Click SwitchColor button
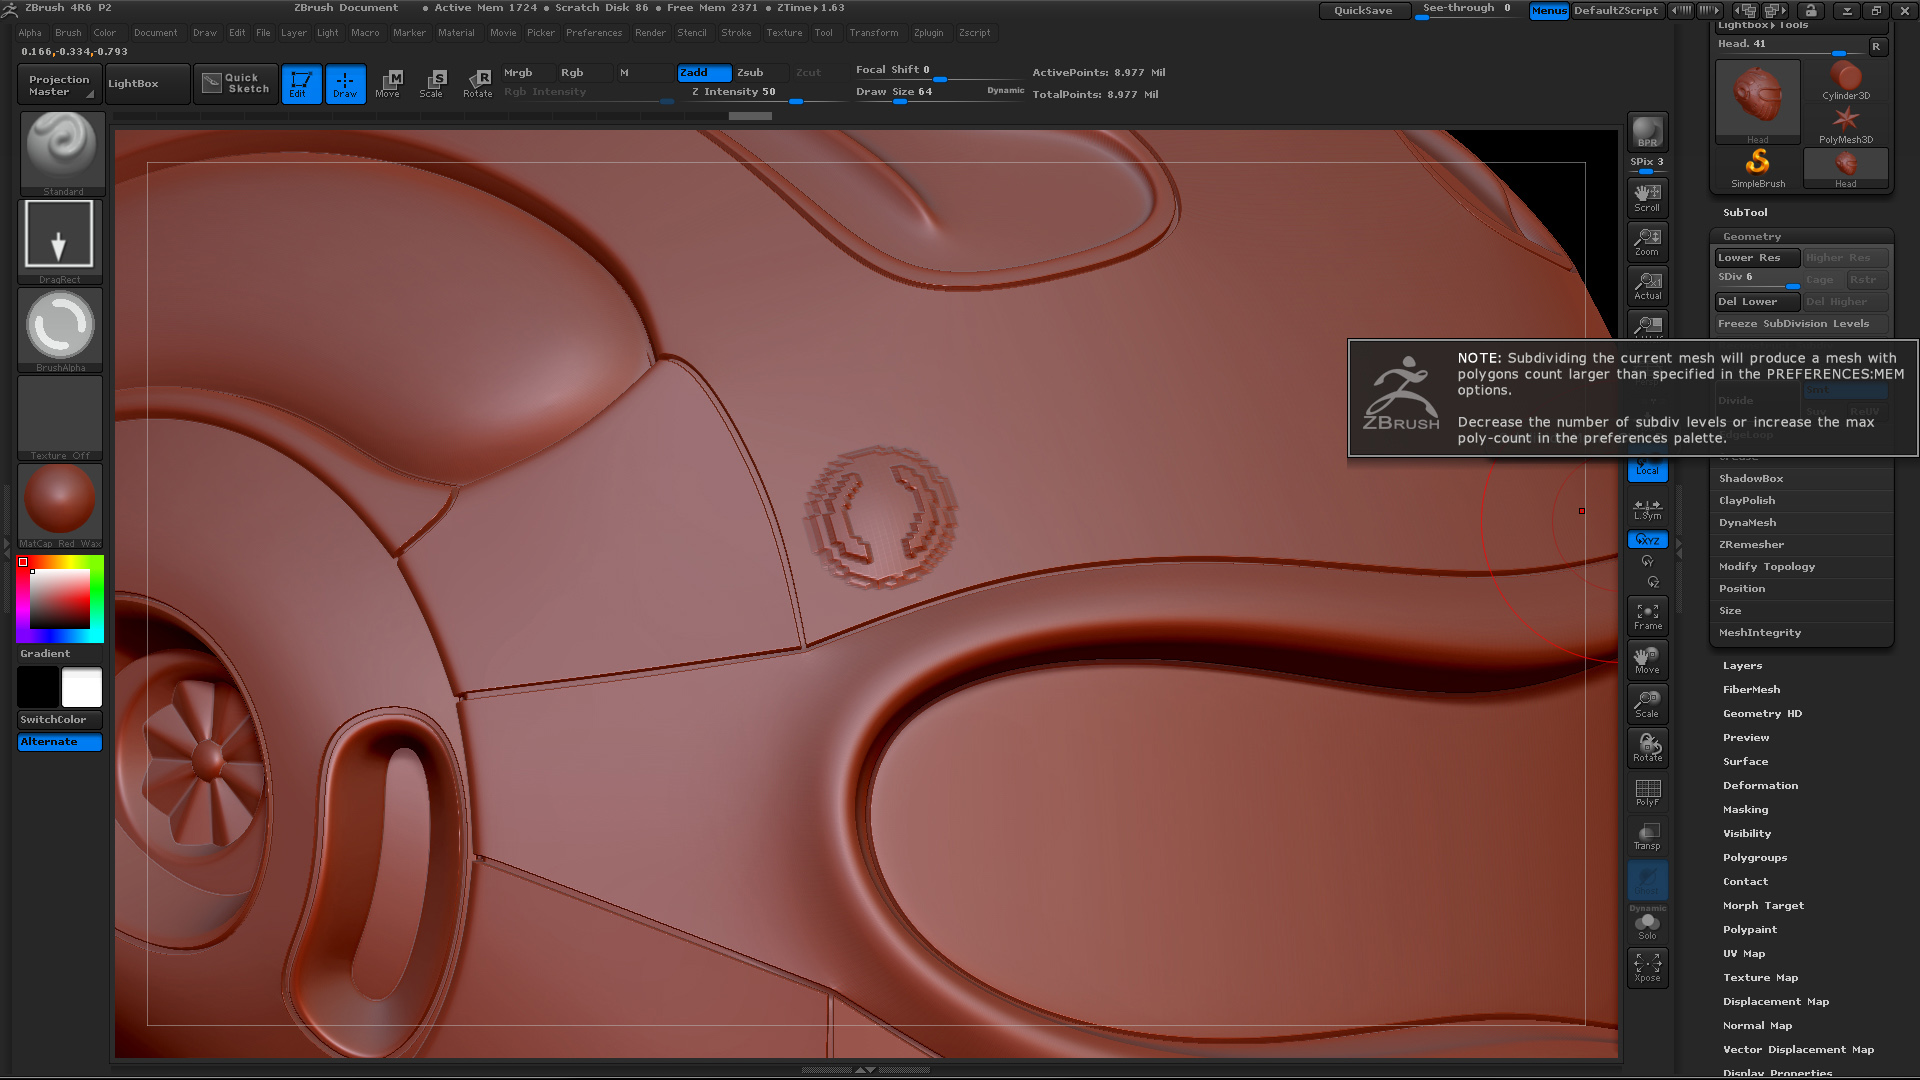 60,720
